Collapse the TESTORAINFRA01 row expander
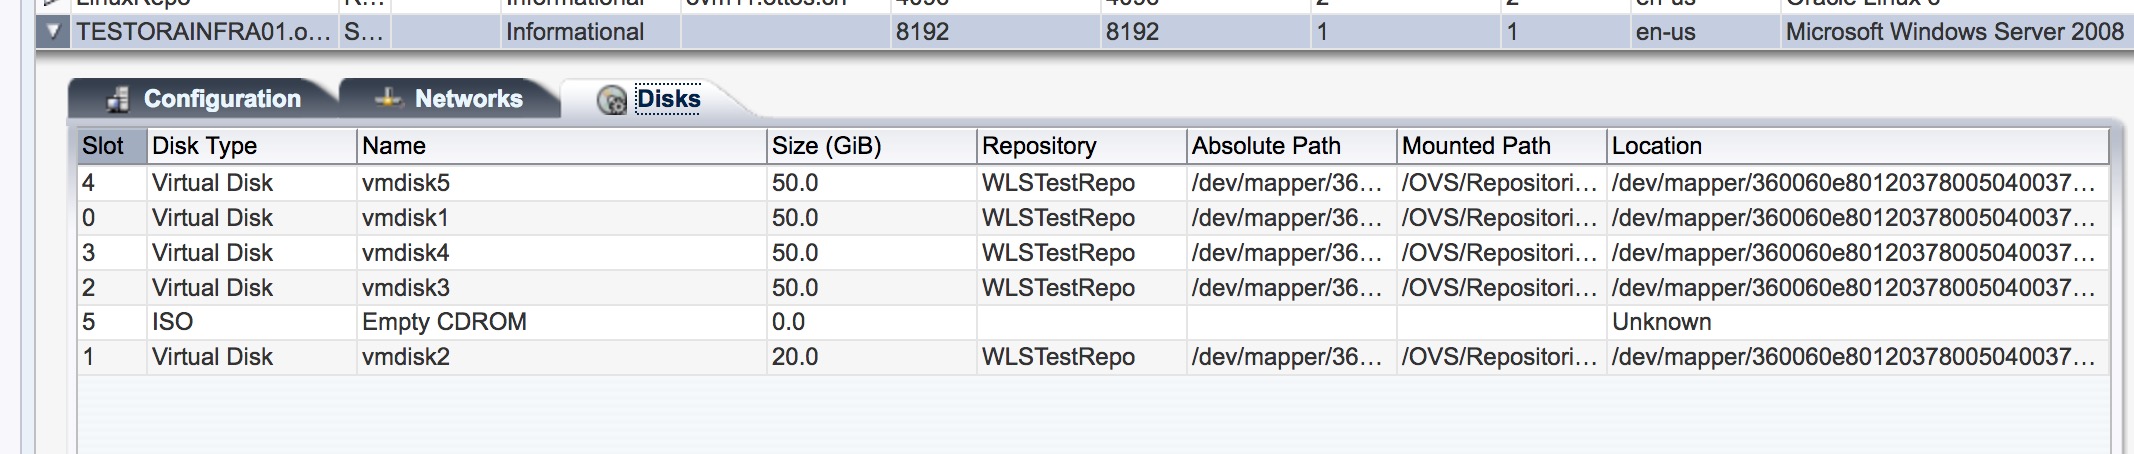The height and width of the screenshot is (454, 2134). point(54,32)
